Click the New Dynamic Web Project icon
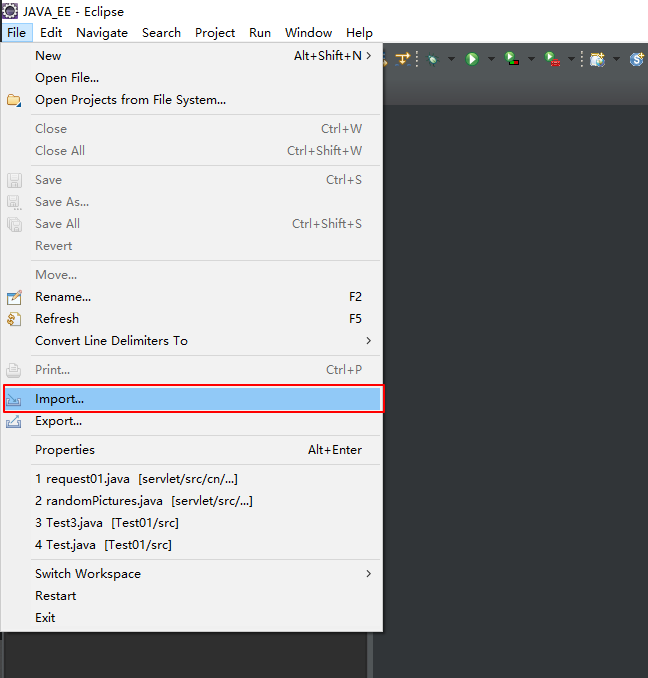This screenshot has height=678, width=648. pyautogui.click(x=597, y=59)
